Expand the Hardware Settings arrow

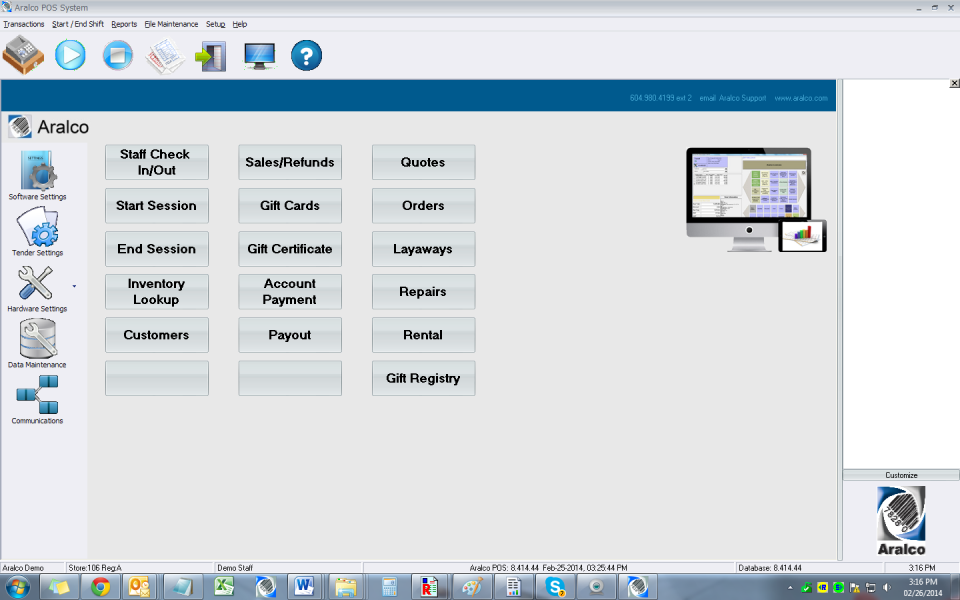[72, 287]
